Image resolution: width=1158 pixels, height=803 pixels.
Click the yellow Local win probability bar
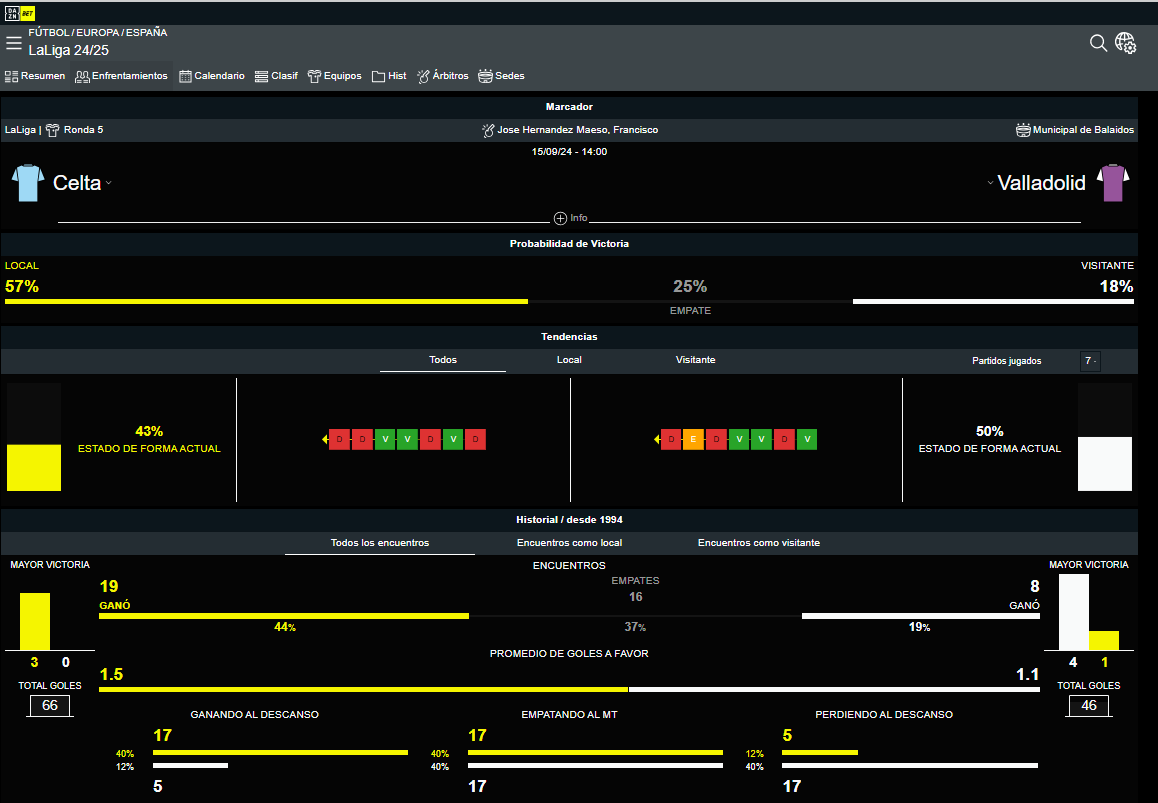click(x=266, y=301)
